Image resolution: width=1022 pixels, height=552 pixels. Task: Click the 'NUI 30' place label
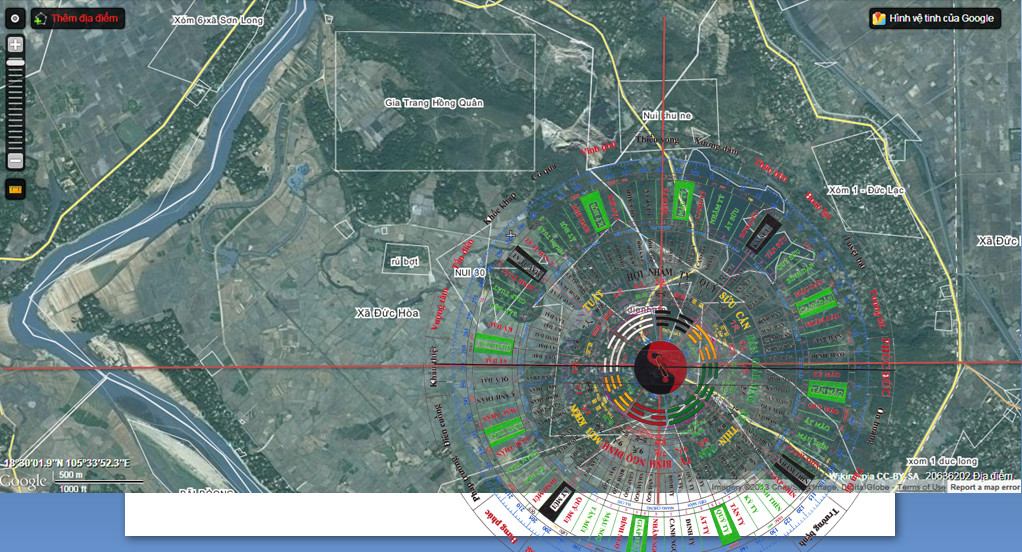[470, 272]
